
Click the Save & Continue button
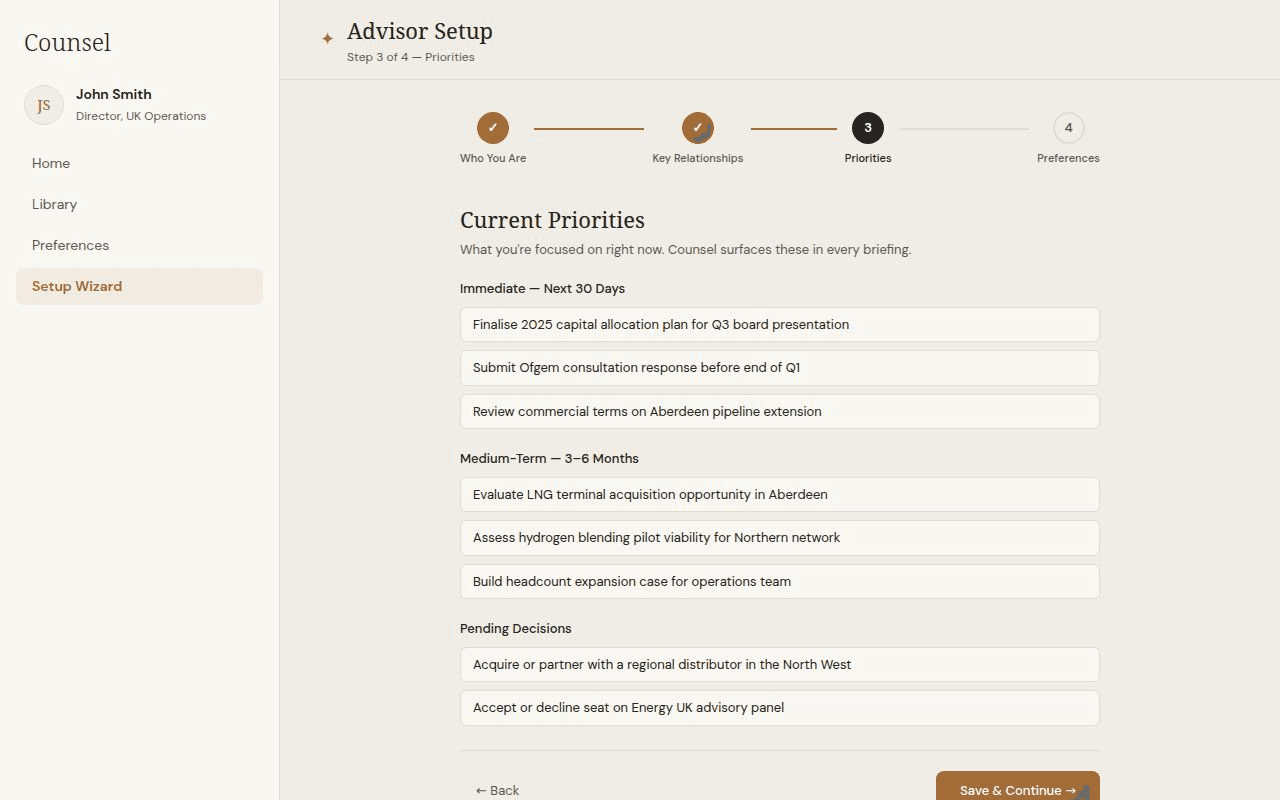pyautogui.click(x=1018, y=788)
